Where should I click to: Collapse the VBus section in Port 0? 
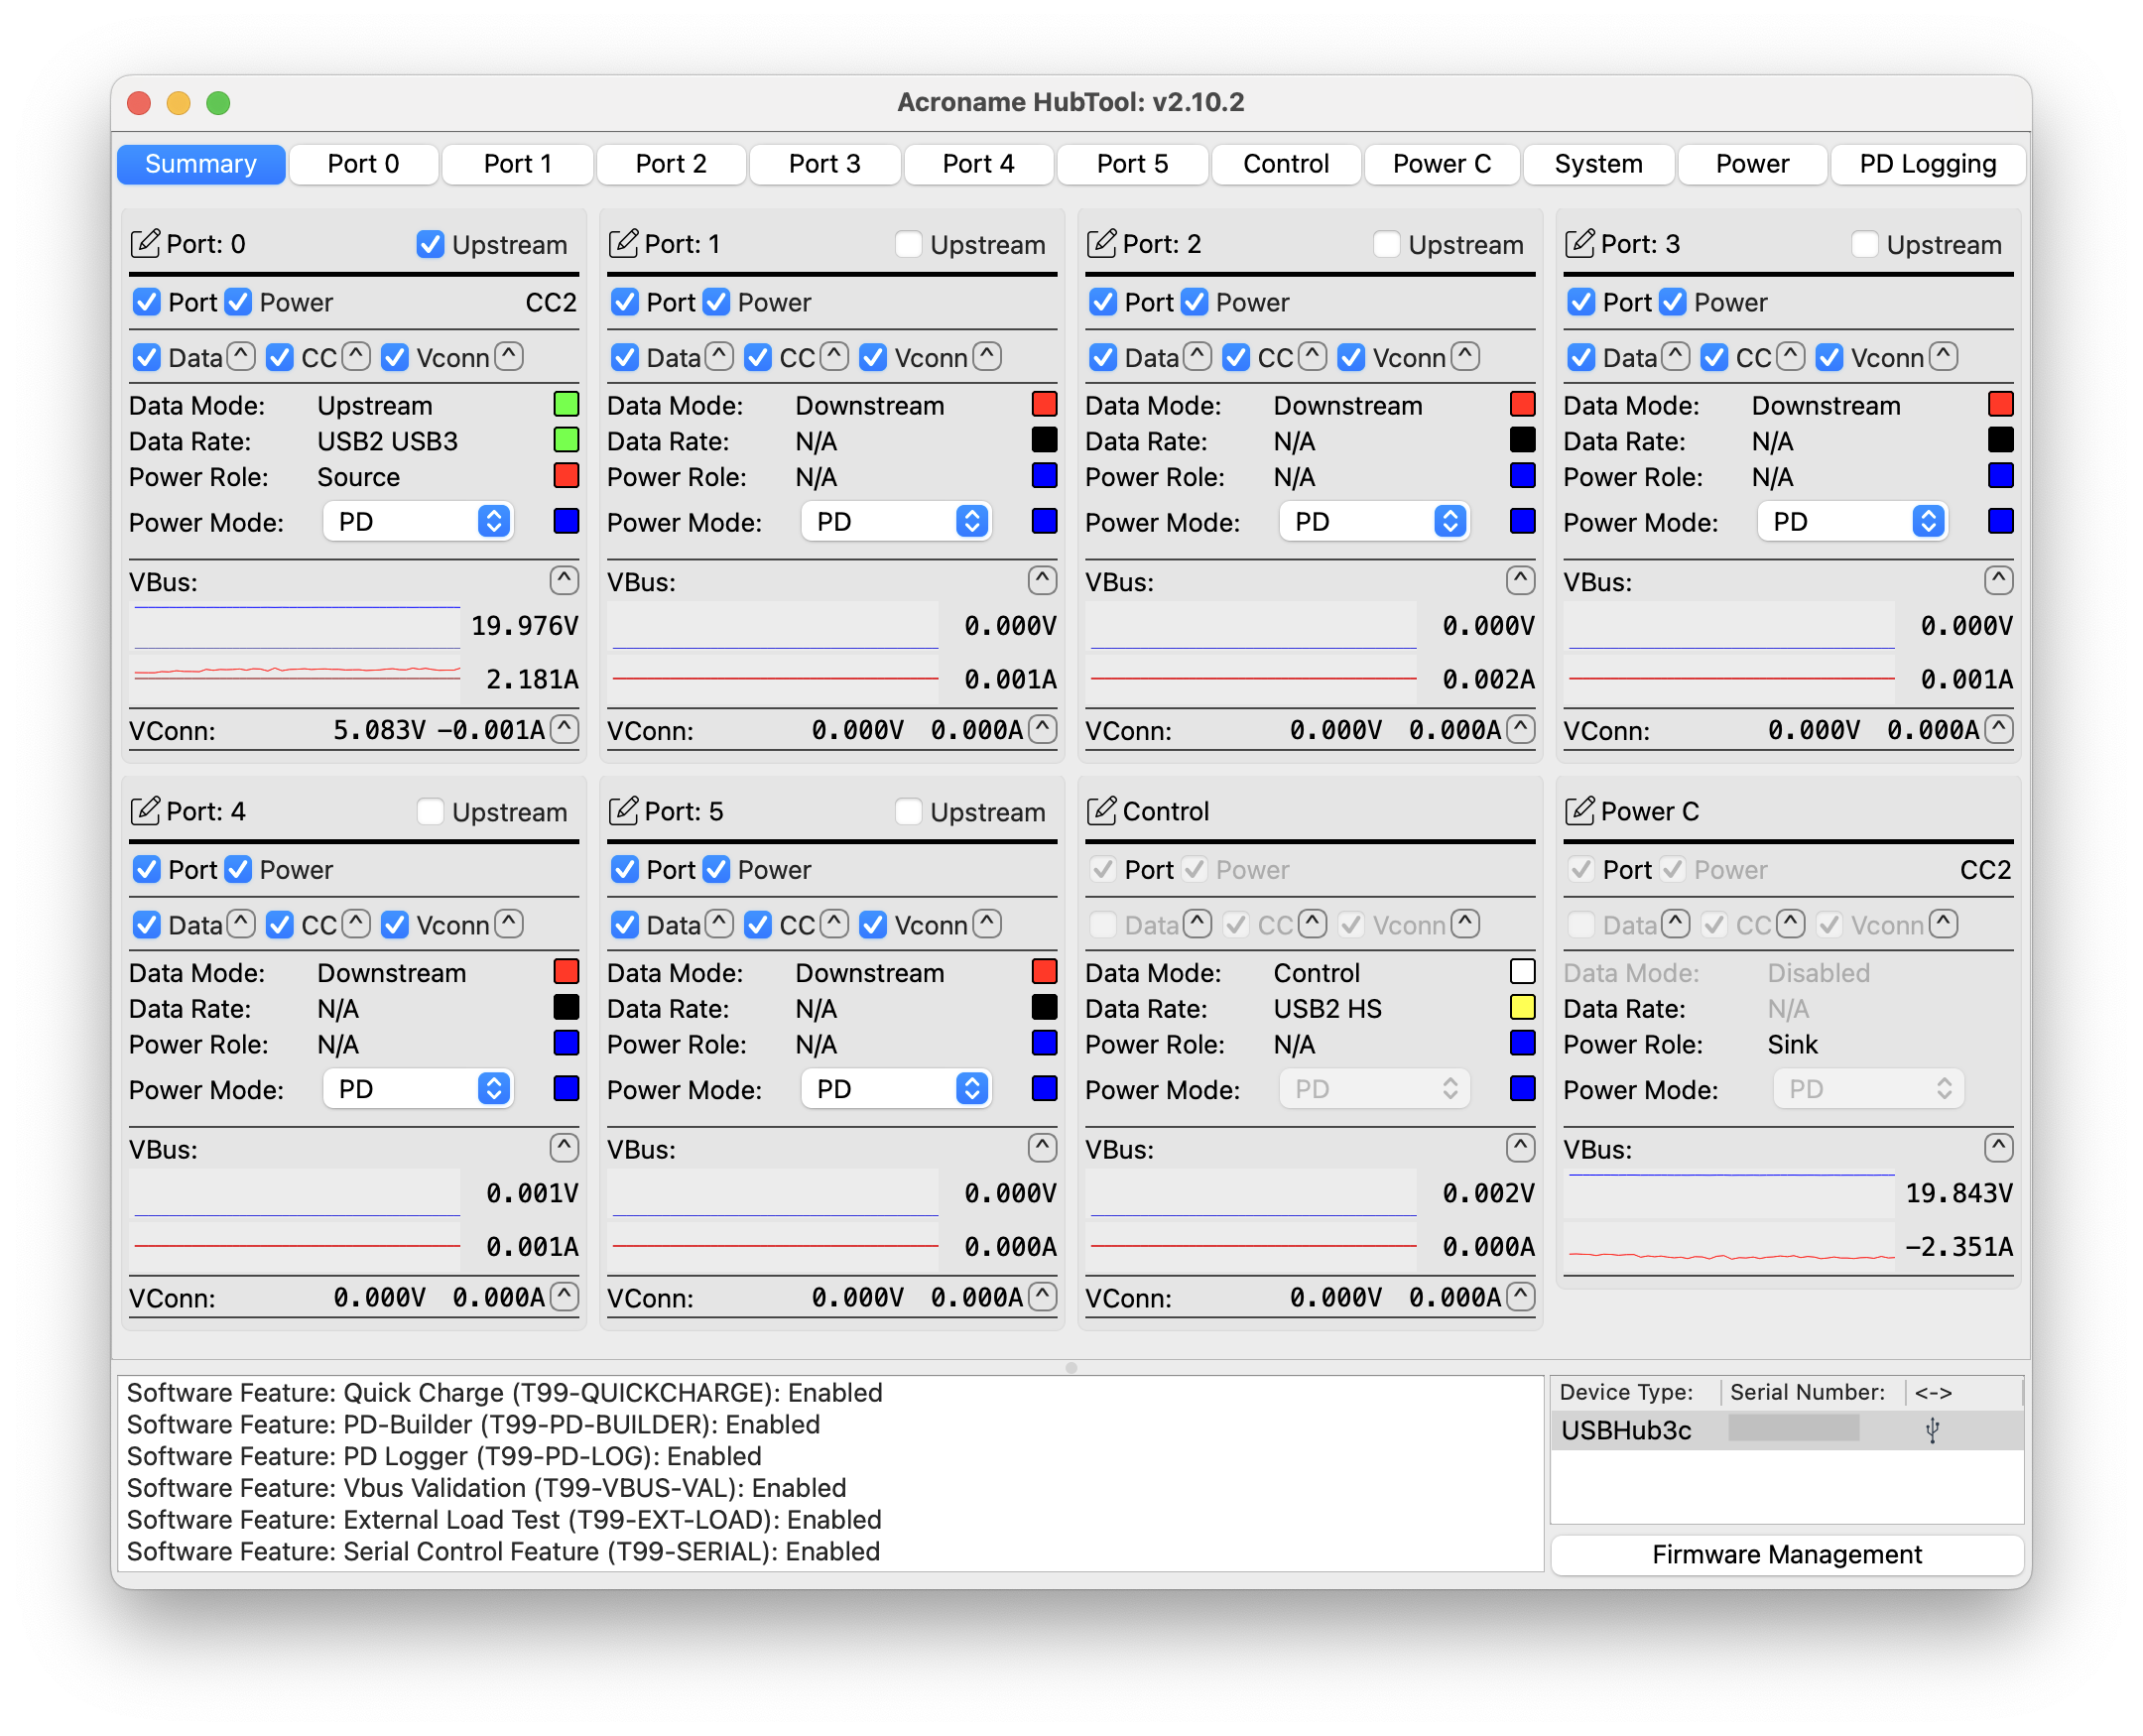click(x=564, y=580)
